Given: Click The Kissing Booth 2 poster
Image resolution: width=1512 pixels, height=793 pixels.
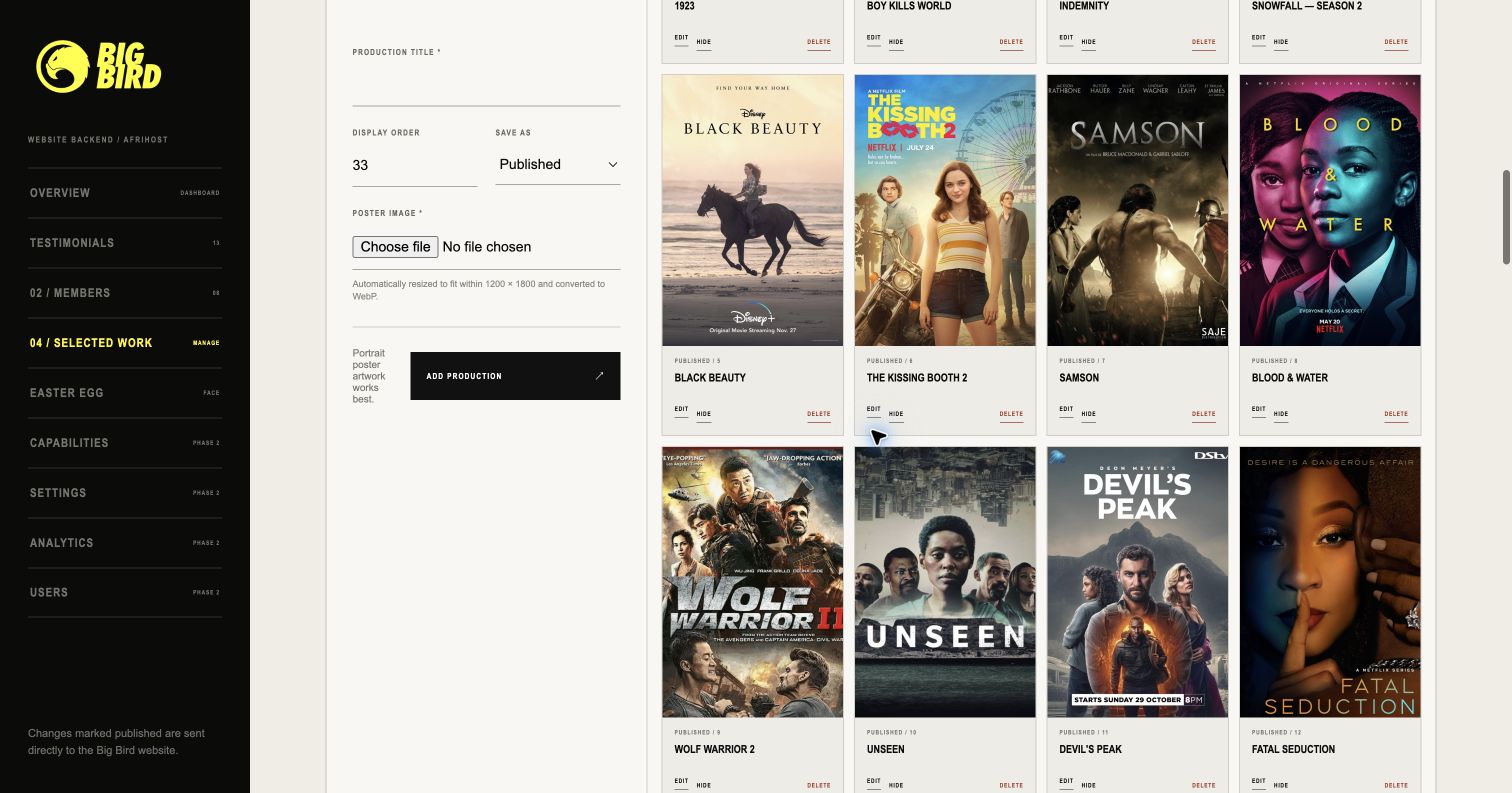Looking at the screenshot, I should click(x=945, y=210).
